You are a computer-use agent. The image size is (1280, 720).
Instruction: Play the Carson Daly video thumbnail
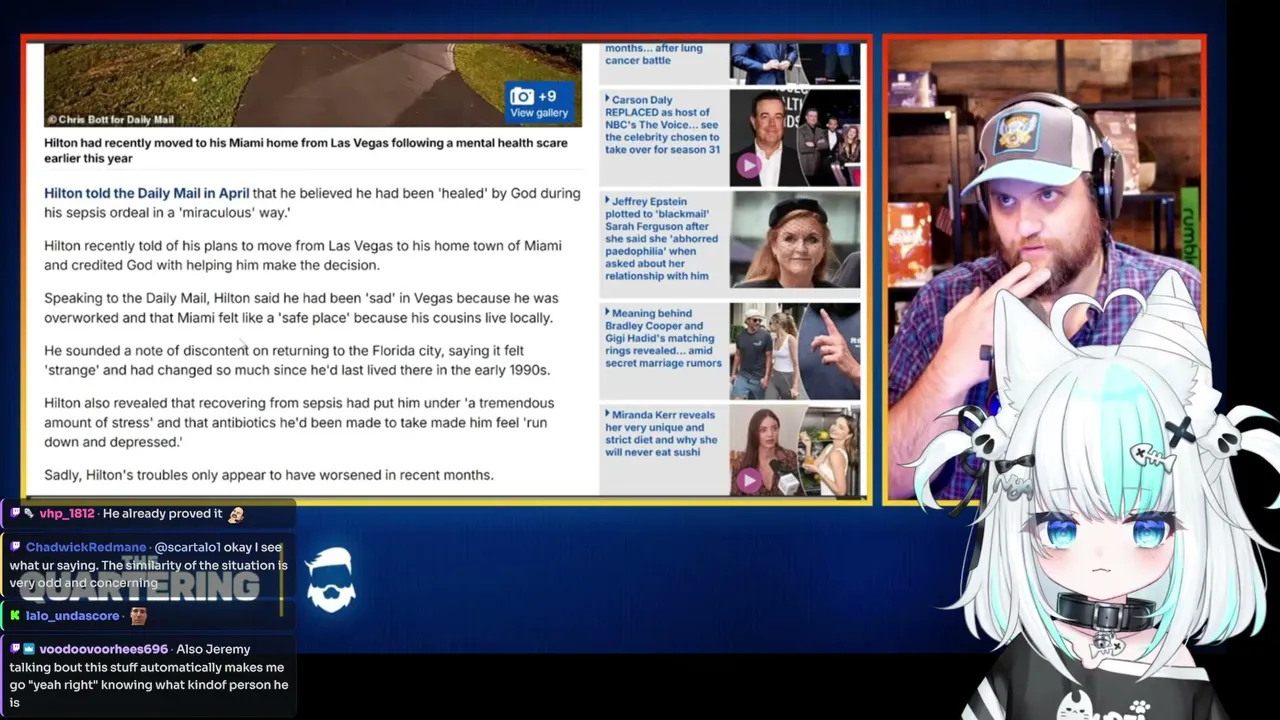[x=747, y=167]
